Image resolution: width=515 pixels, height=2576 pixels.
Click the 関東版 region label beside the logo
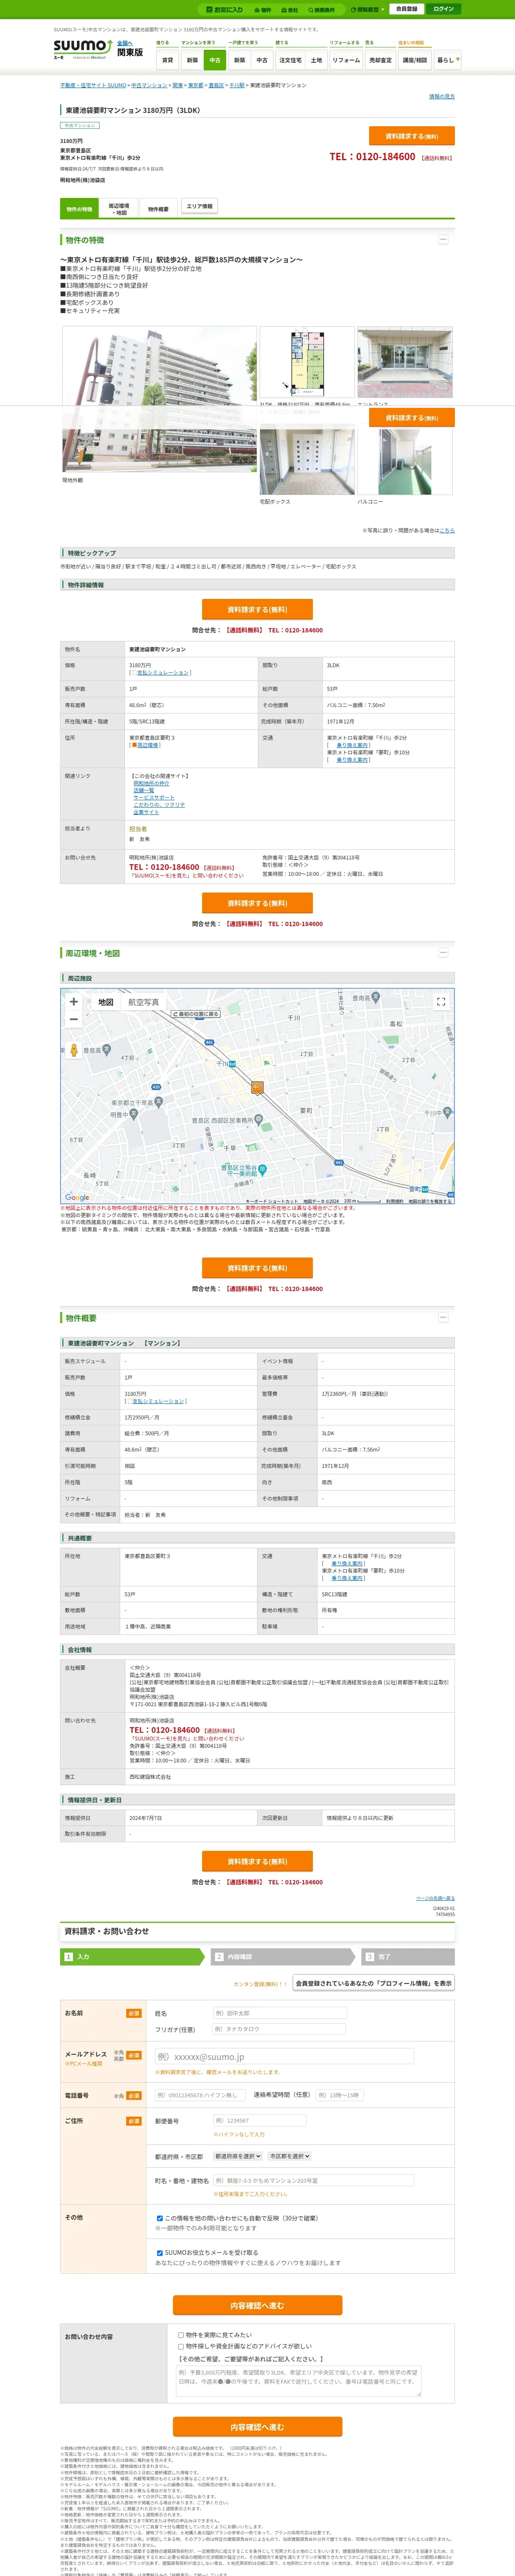(130, 52)
